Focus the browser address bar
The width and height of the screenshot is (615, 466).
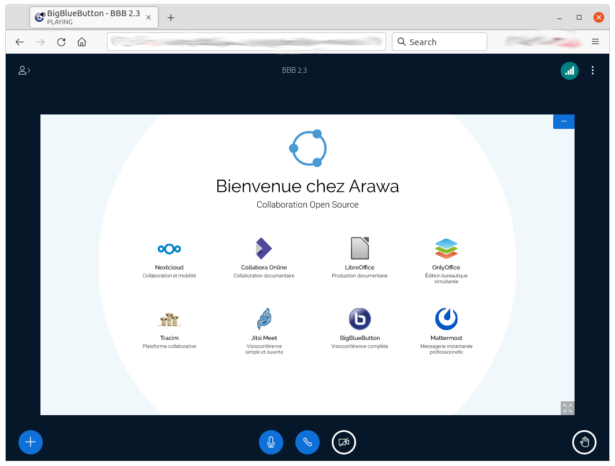point(246,42)
